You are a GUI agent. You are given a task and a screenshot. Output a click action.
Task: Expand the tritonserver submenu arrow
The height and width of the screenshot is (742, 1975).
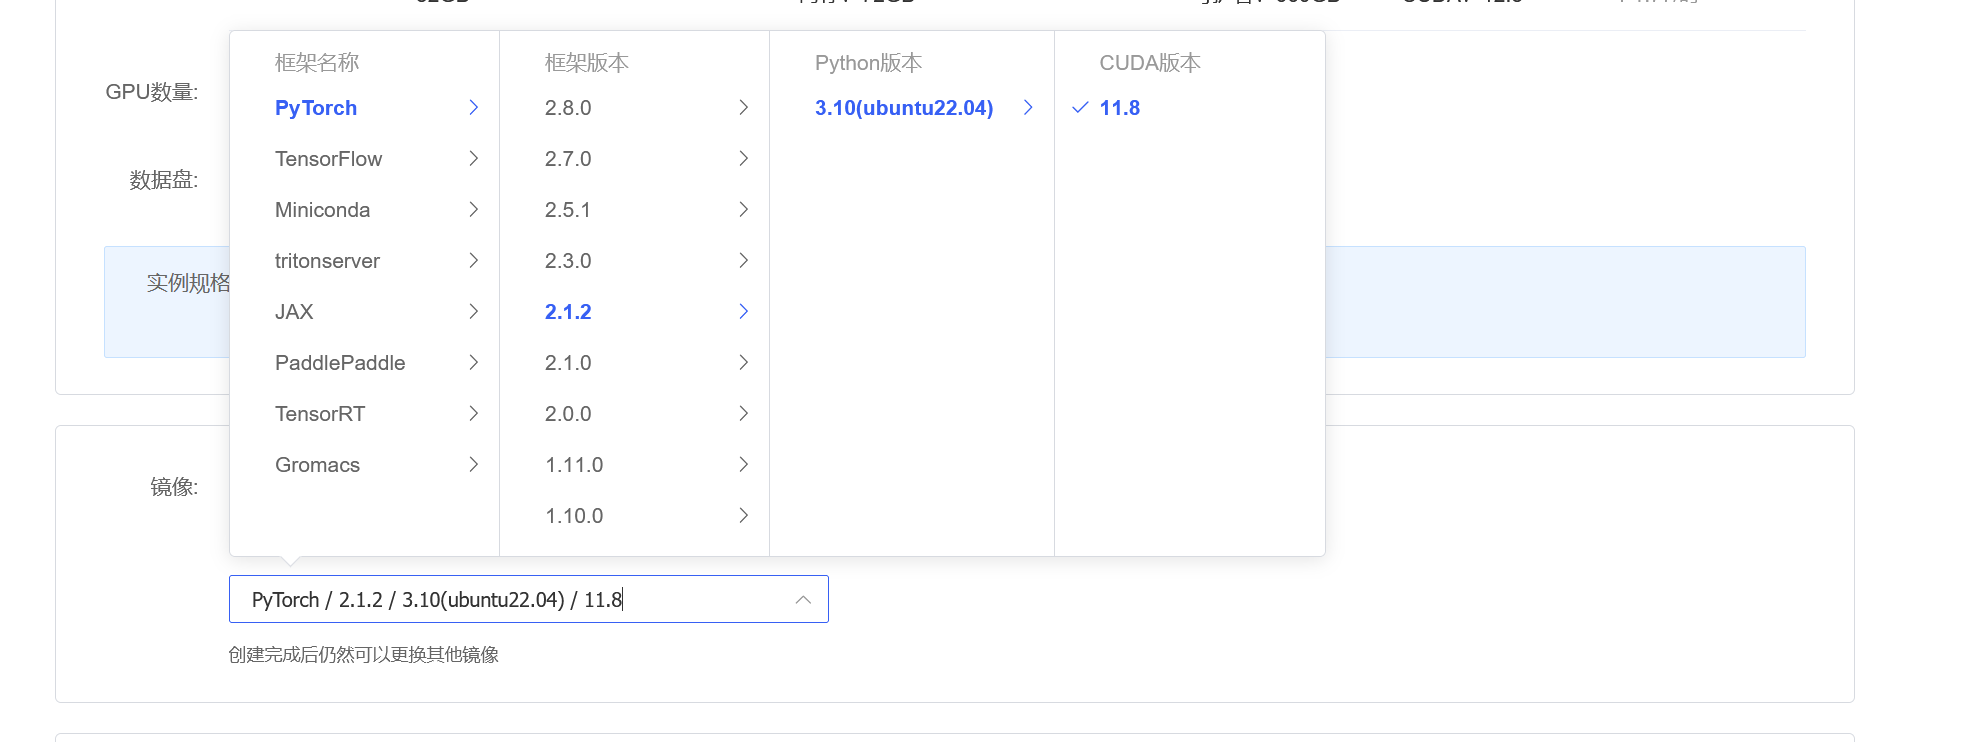click(474, 261)
